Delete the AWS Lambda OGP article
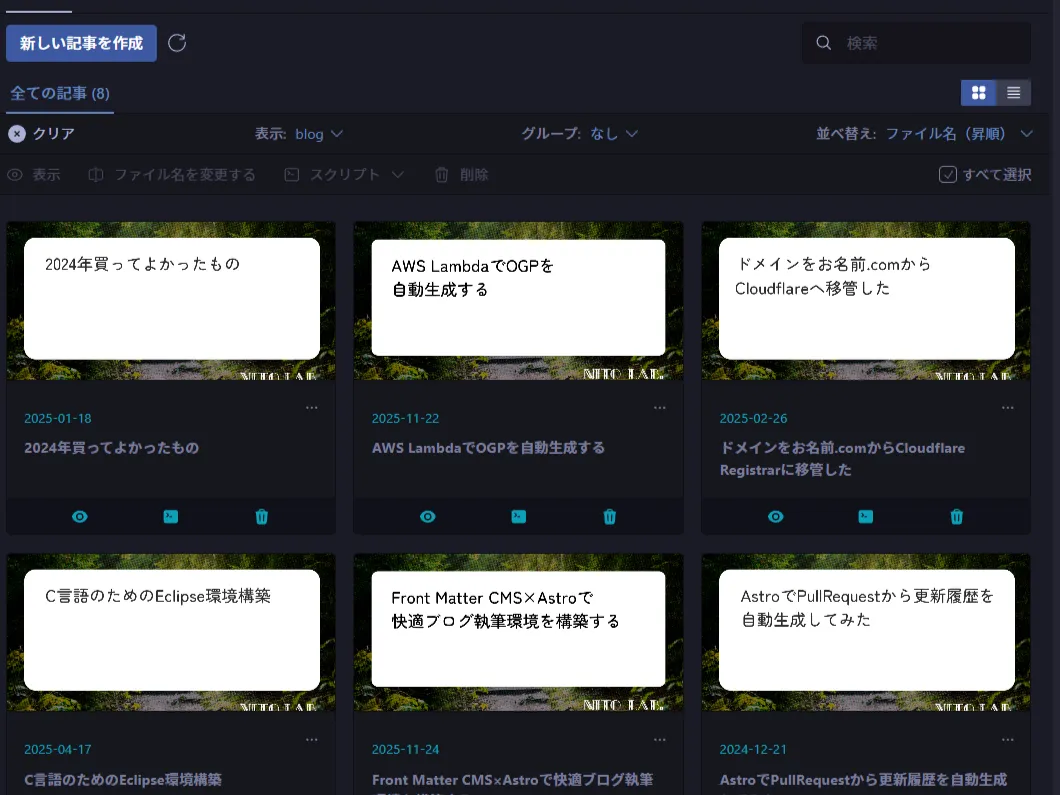The height and width of the screenshot is (795, 1060). (x=610, y=517)
